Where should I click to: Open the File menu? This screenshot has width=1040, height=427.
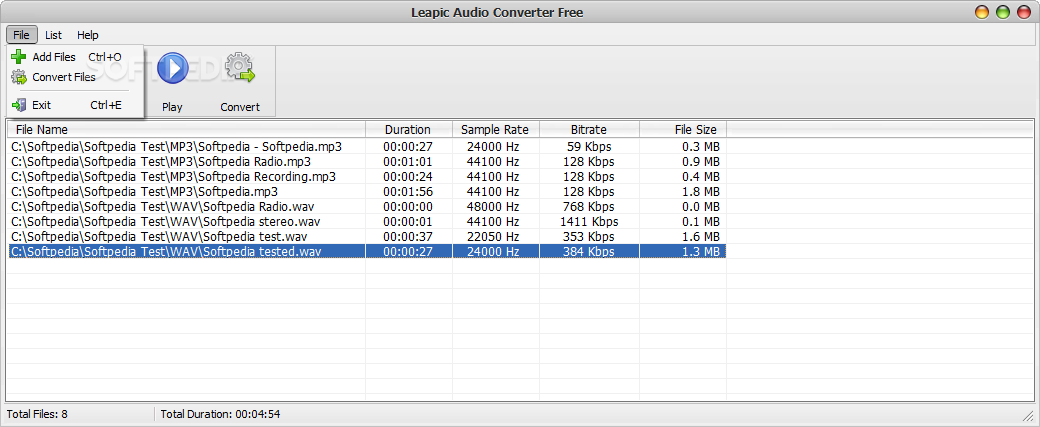coord(22,35)
